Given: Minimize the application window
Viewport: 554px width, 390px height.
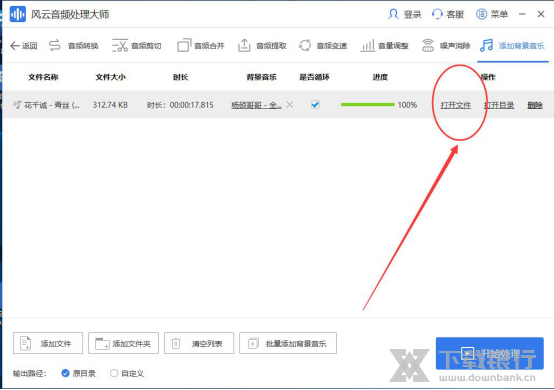Looking at the screenshot, I should click(522, 14).
